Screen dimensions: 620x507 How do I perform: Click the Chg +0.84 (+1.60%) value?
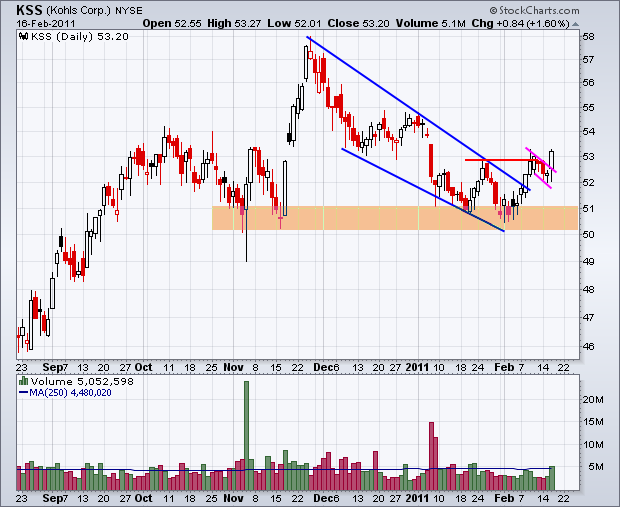click(520, 23)
